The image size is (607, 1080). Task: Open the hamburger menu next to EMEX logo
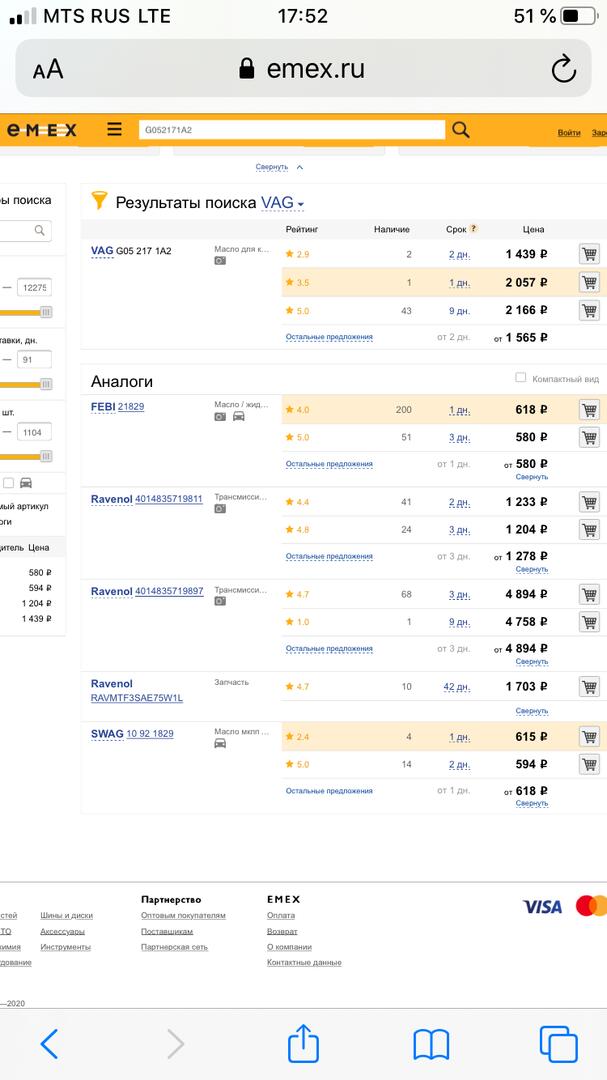pos(115,130)
